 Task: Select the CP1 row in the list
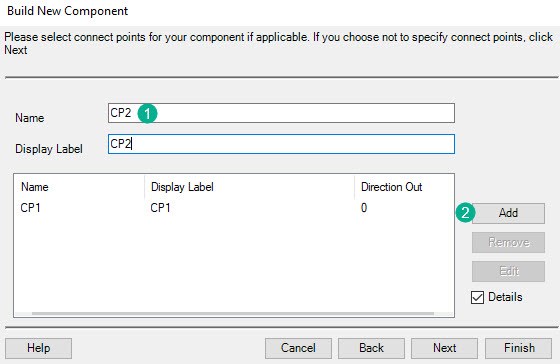pos(234,208)
